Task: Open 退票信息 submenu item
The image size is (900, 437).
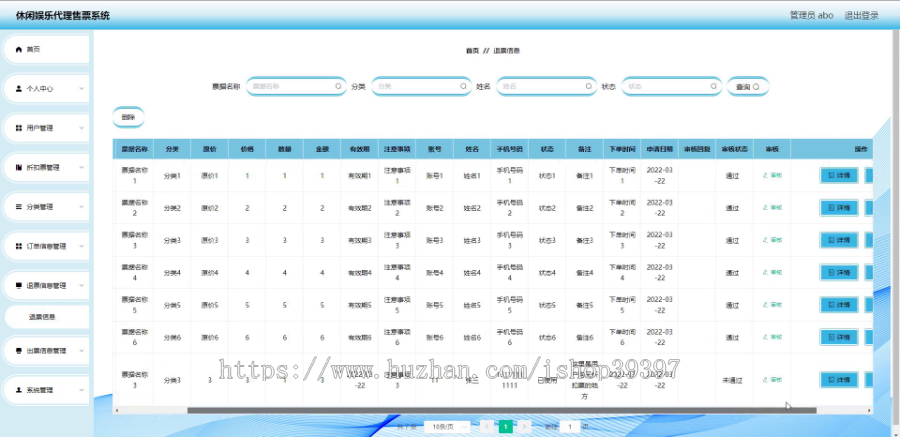Action: click(46, 317)
